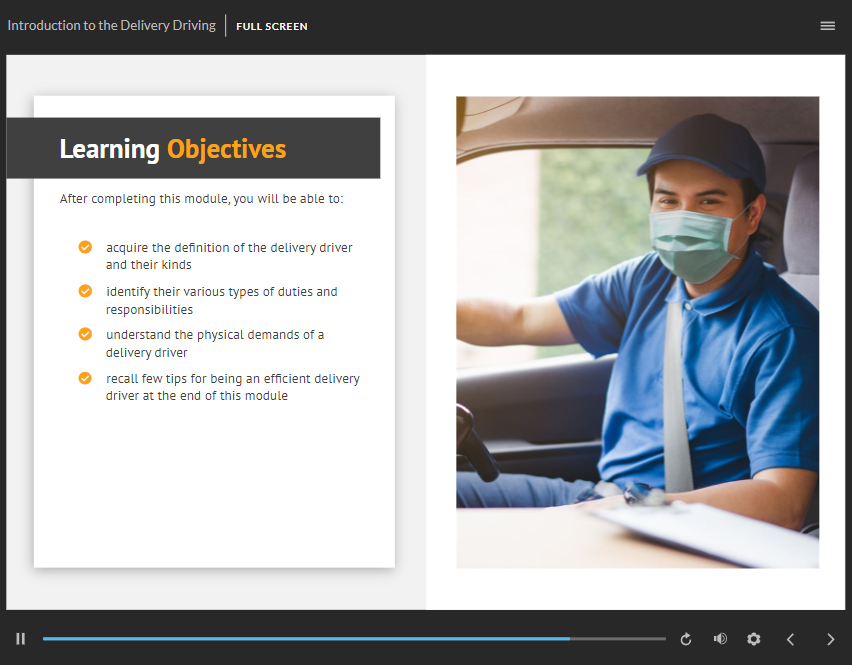Mute the audio with the speaker icon
The image size is (852, 665).
pos(720,639)
